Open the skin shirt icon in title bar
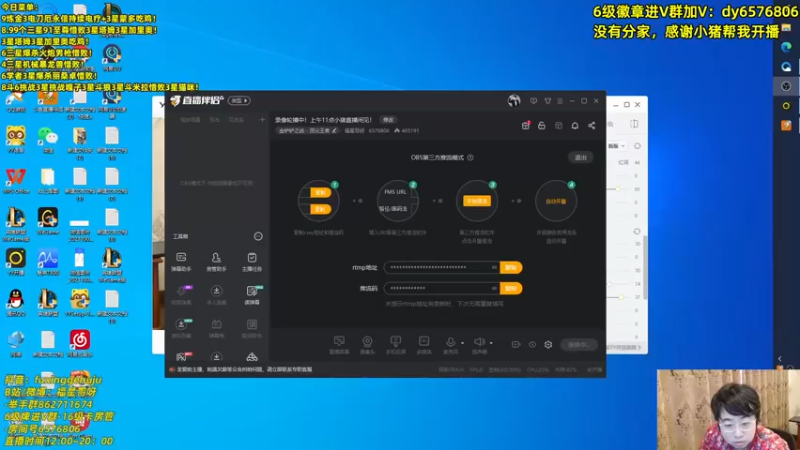This screenshot has width=800, height=450. [x=547, y=101]
